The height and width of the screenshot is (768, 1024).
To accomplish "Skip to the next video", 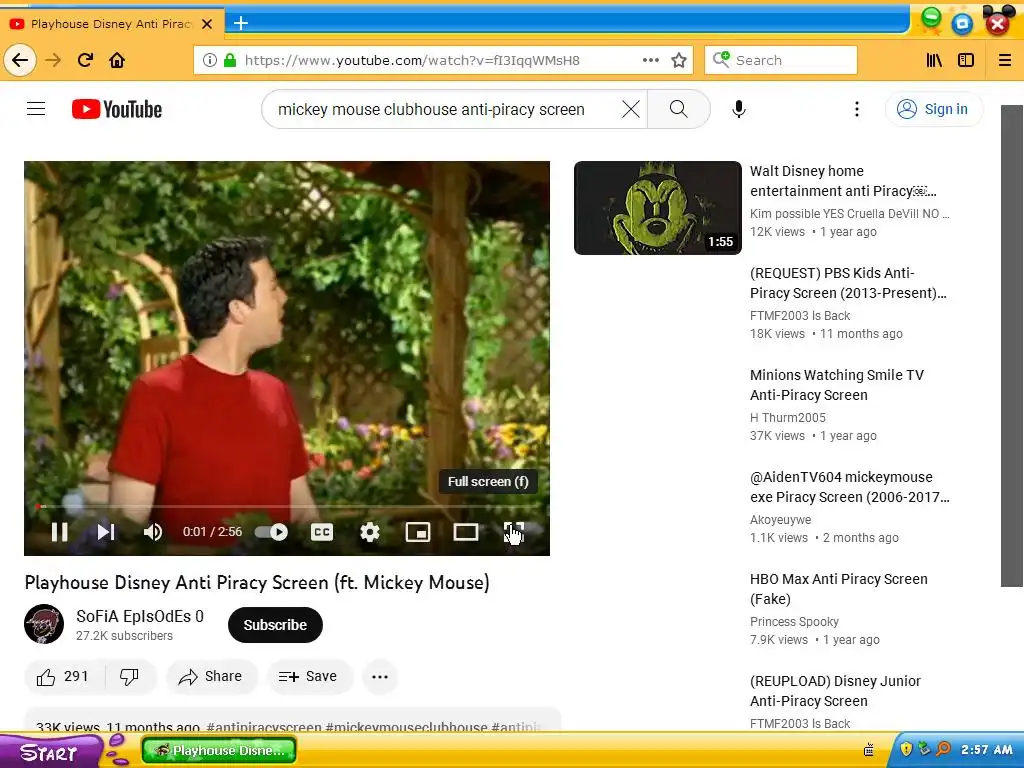I will [106, 532].
